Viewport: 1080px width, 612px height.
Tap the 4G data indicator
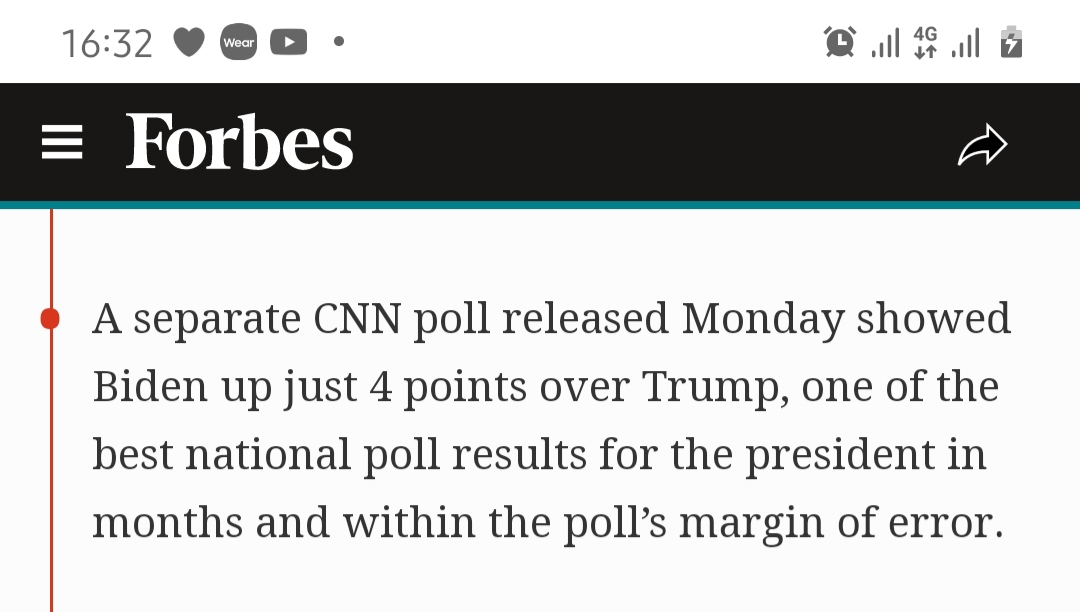925,42
